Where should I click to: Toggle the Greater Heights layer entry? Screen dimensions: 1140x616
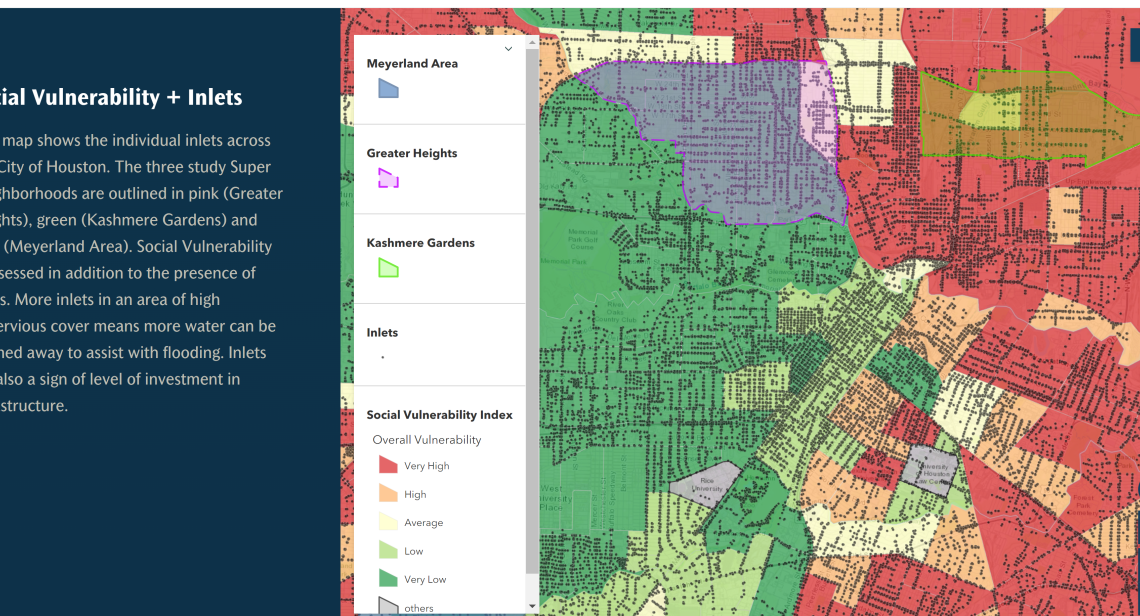pyautogui.click(x=412, y=153)
